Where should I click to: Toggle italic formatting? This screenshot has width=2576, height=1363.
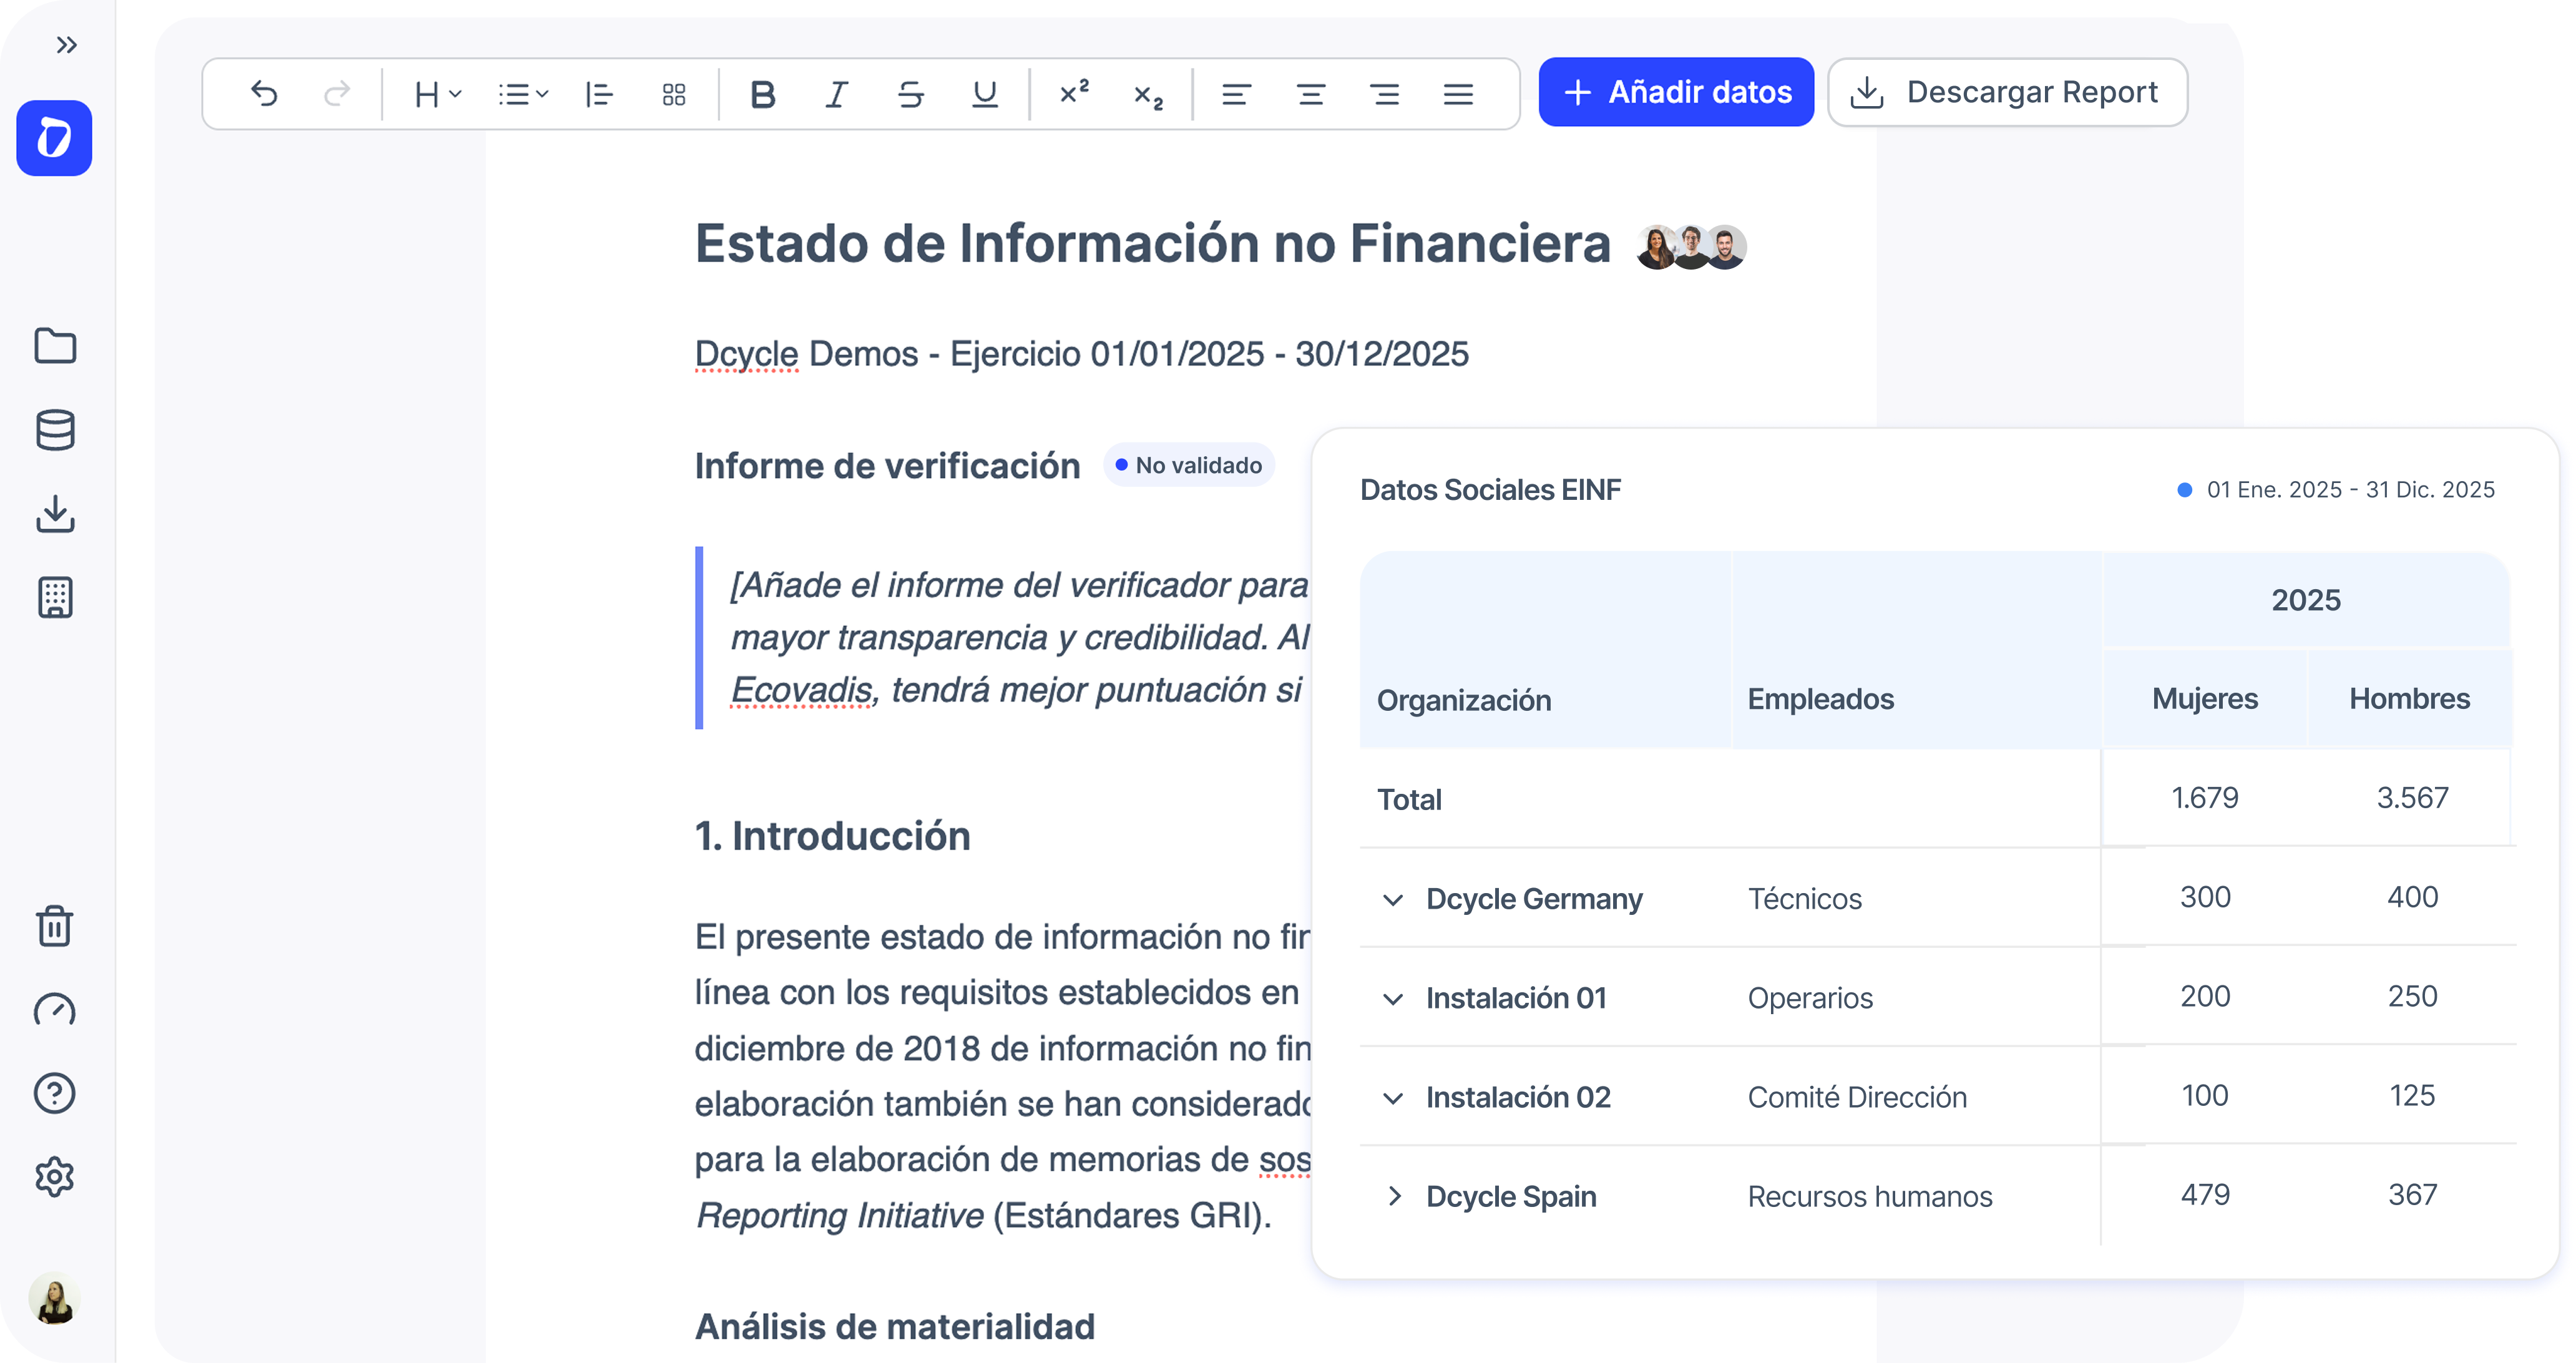836,94
